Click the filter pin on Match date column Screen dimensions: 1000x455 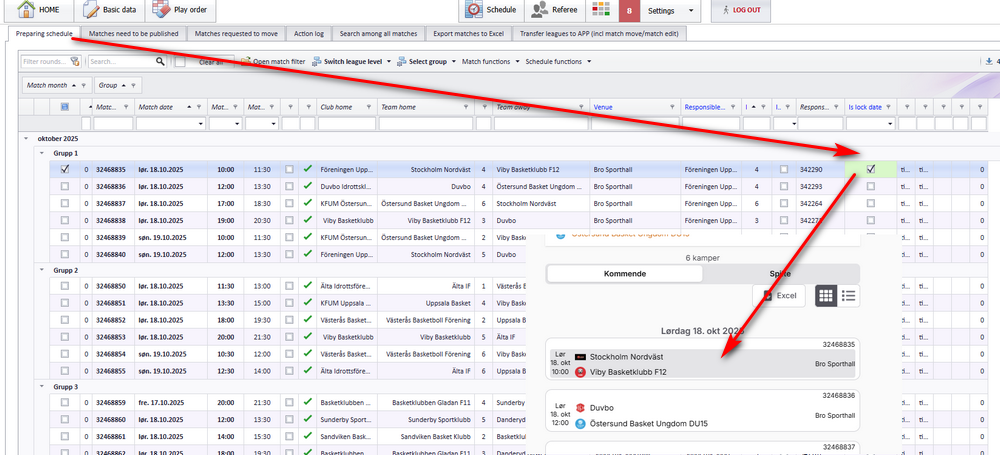200,107
